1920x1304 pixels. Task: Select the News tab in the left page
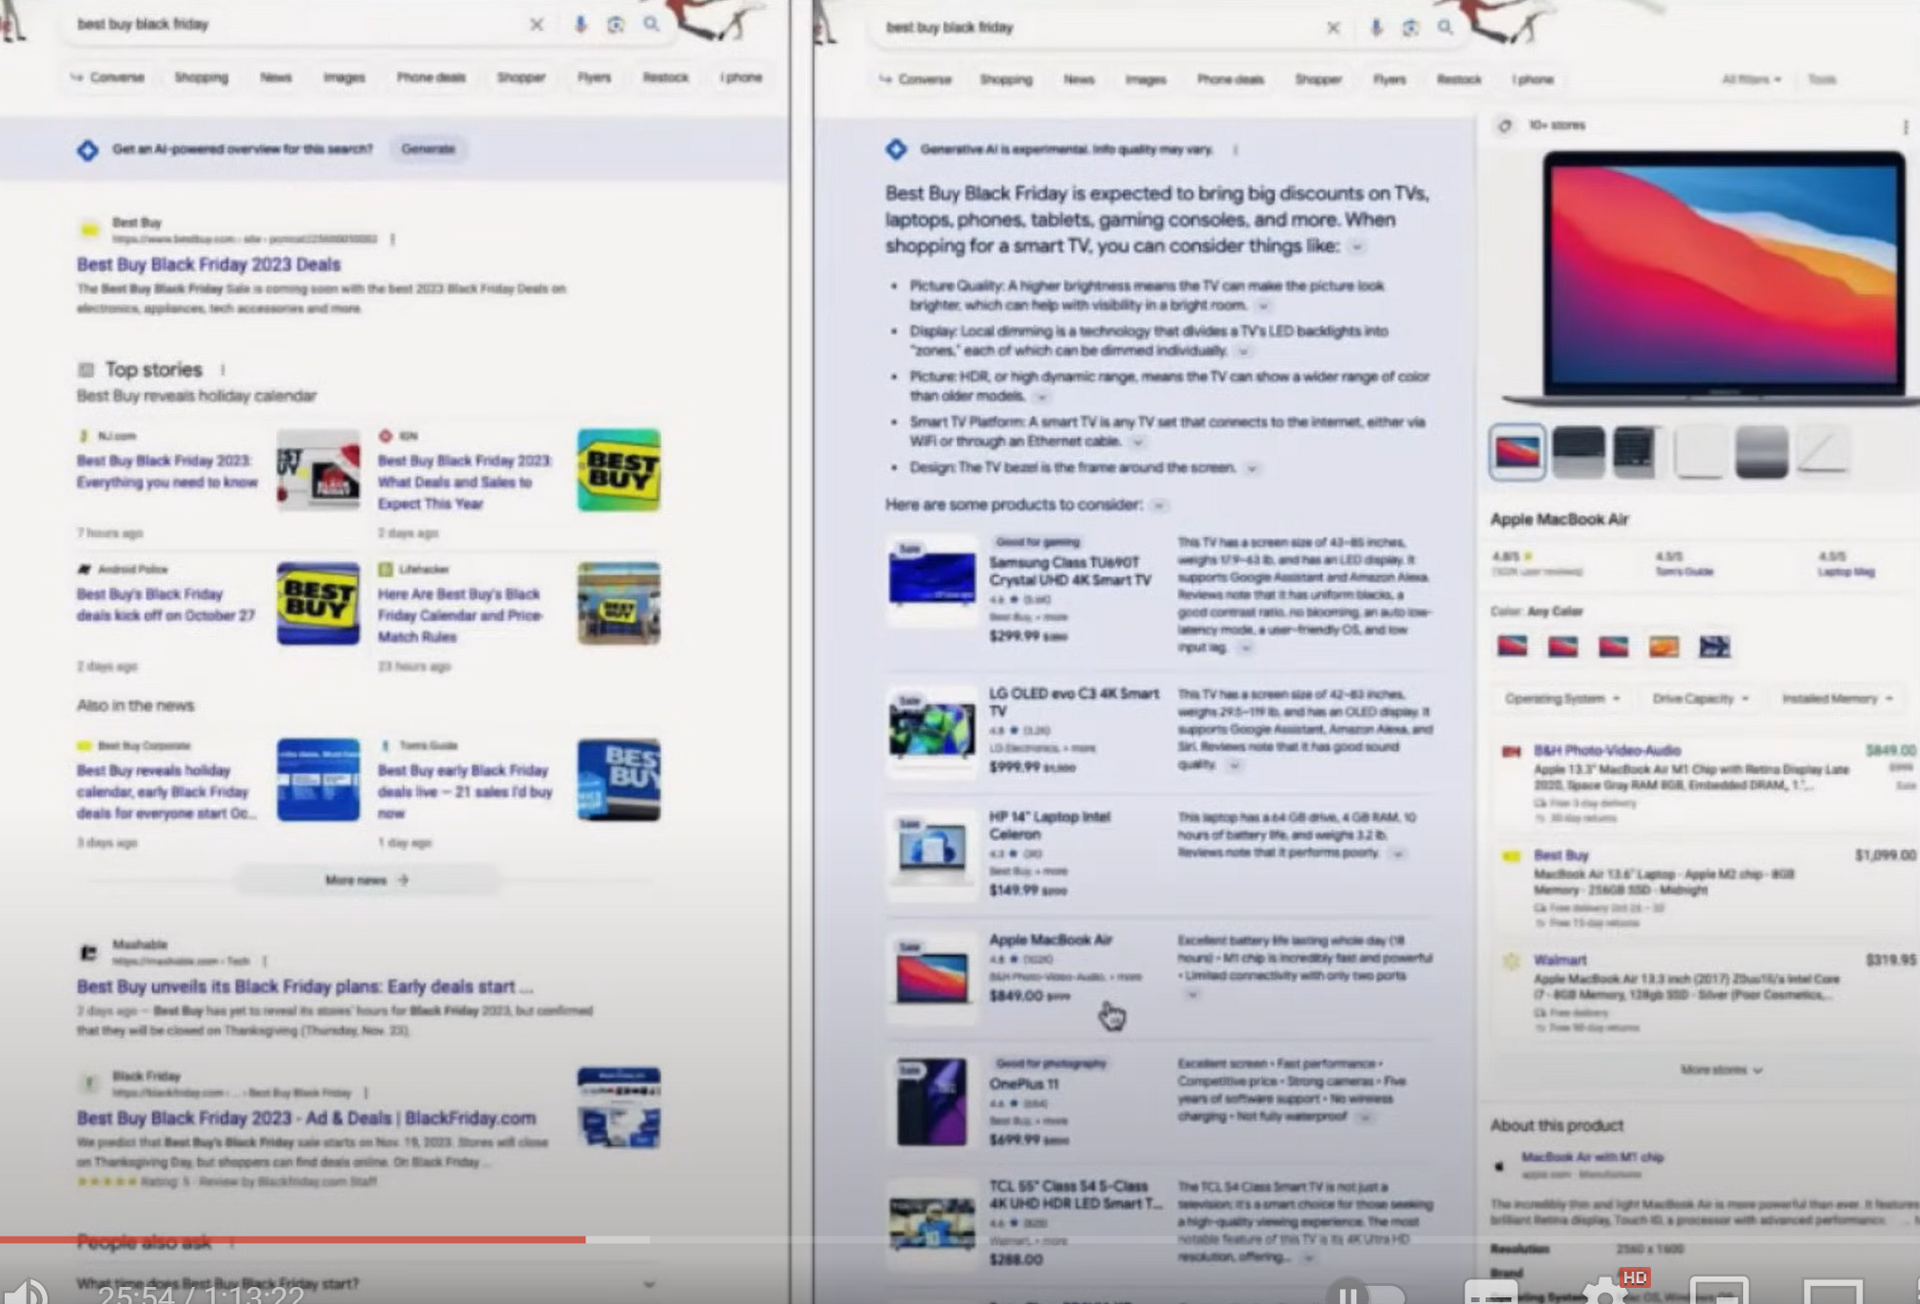(275, 78)
